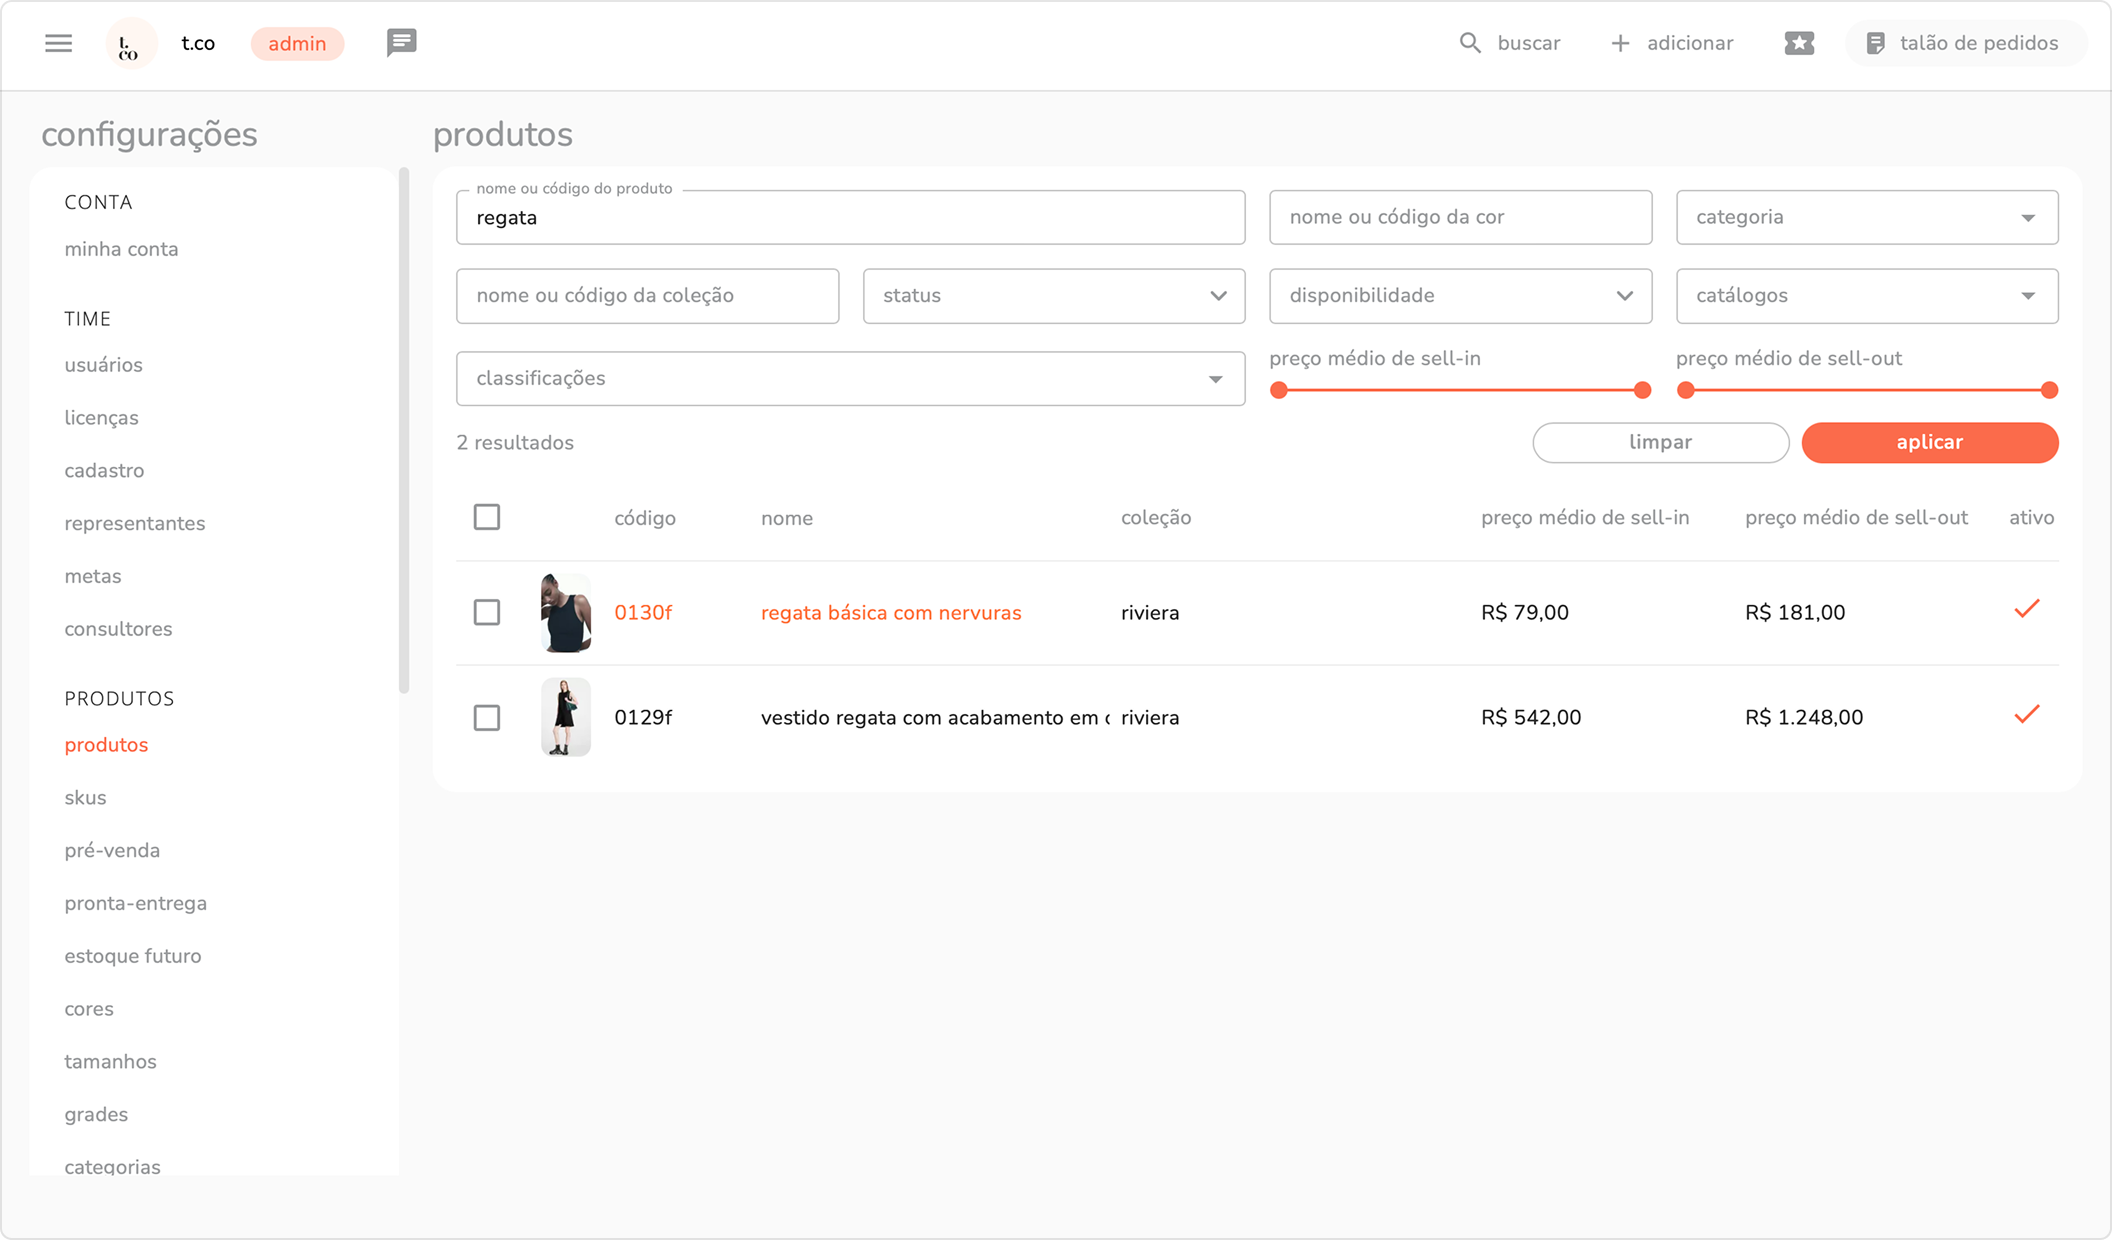Open the chat messages icon
Screen dimensions: 2112x1240
click(401, 42)
